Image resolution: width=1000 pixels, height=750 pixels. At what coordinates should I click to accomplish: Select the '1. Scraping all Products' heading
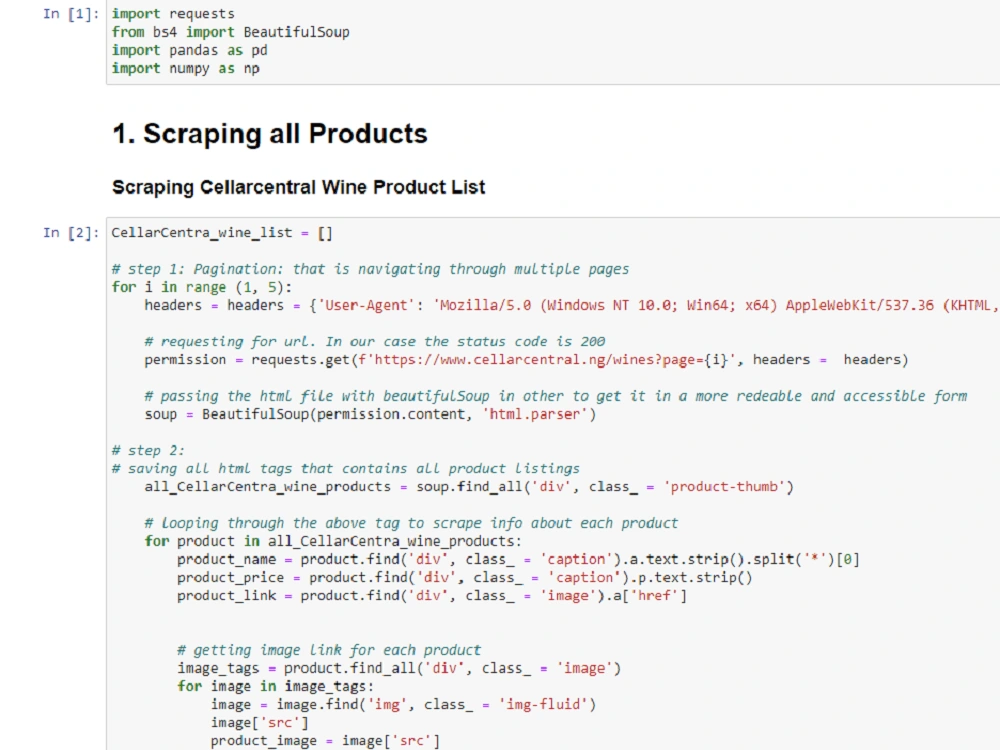click(270, 134)
